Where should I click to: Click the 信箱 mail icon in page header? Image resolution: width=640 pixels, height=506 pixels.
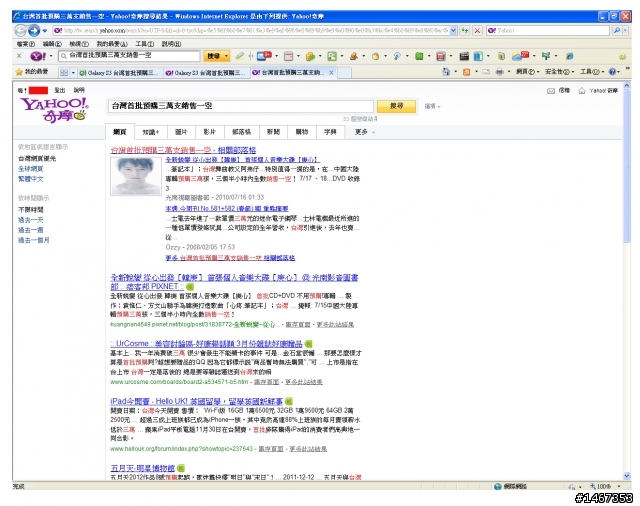tap(551, 91)
